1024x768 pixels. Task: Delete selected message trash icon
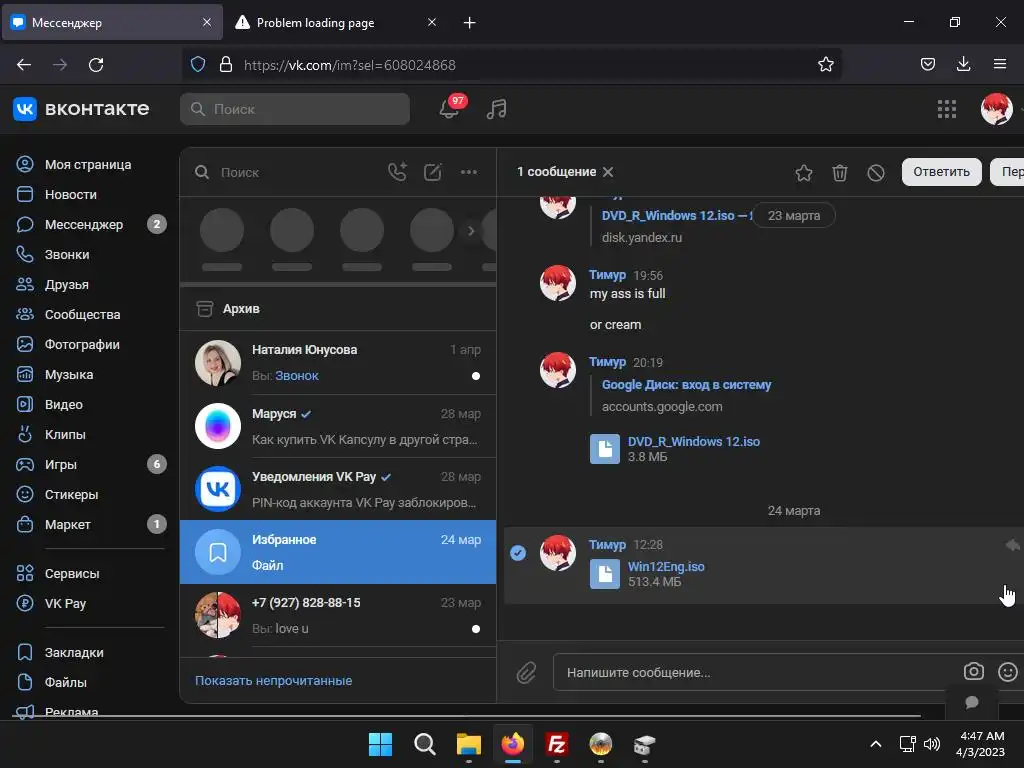(840, 172)
